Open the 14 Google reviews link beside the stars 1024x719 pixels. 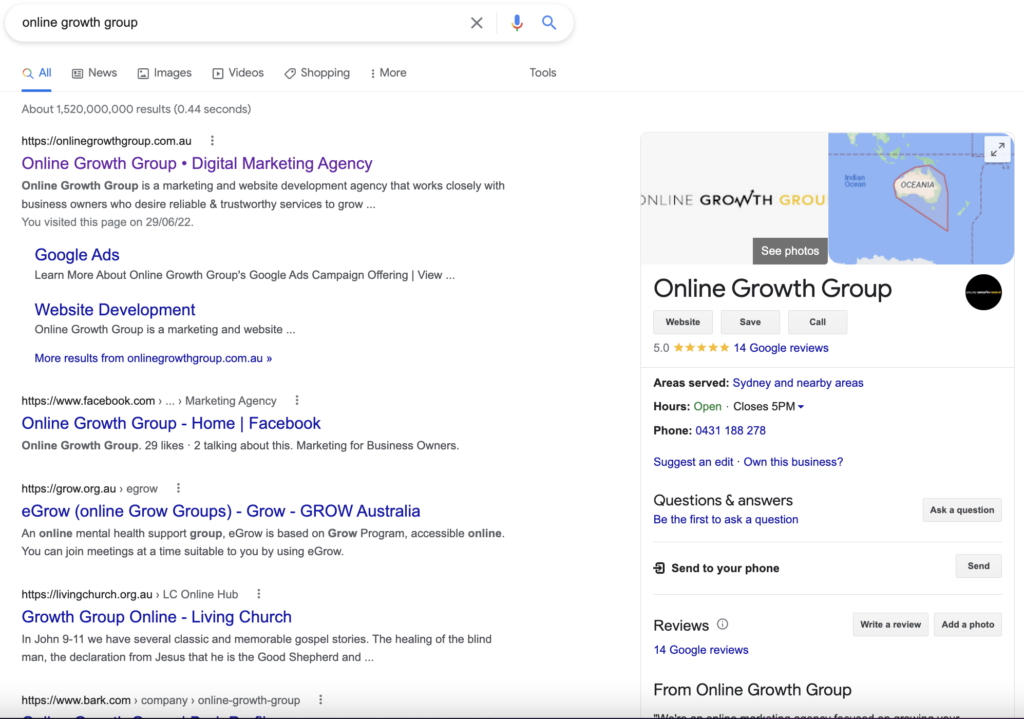click(x=781, y=348)
